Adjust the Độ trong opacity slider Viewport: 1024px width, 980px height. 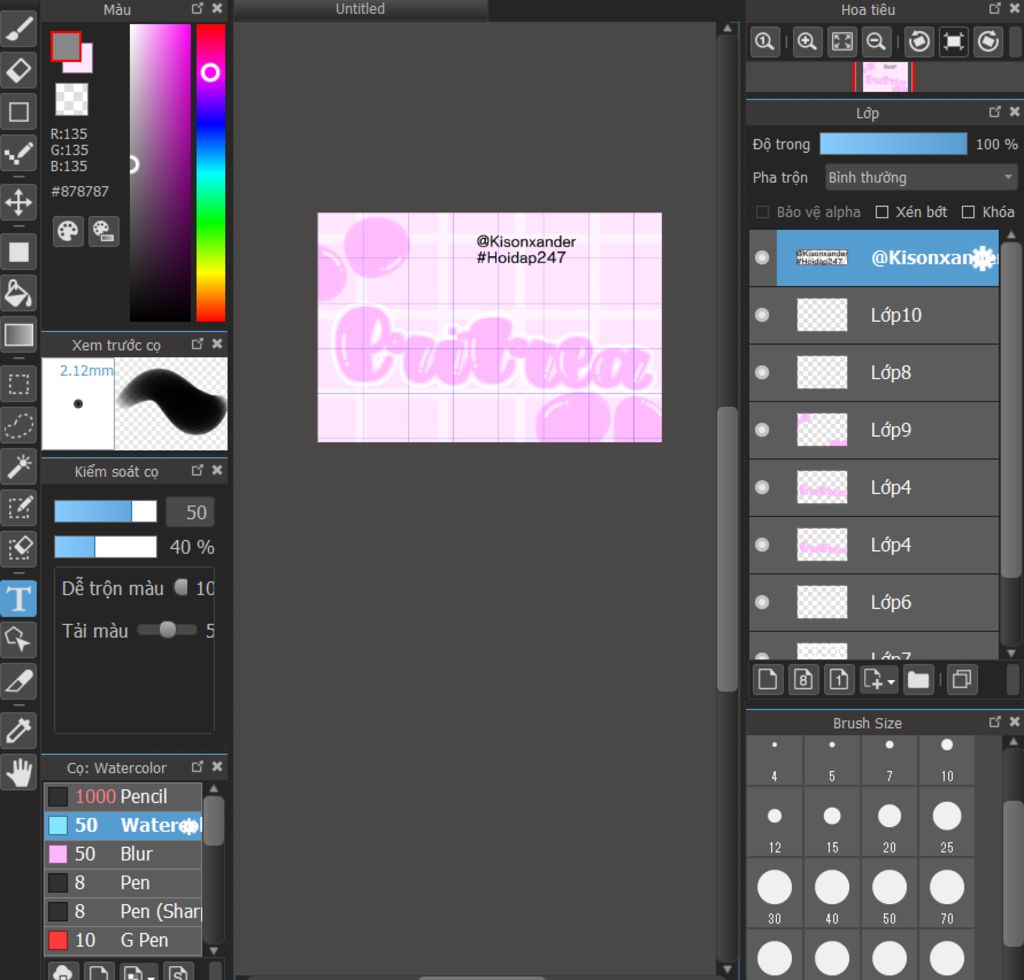893,144
